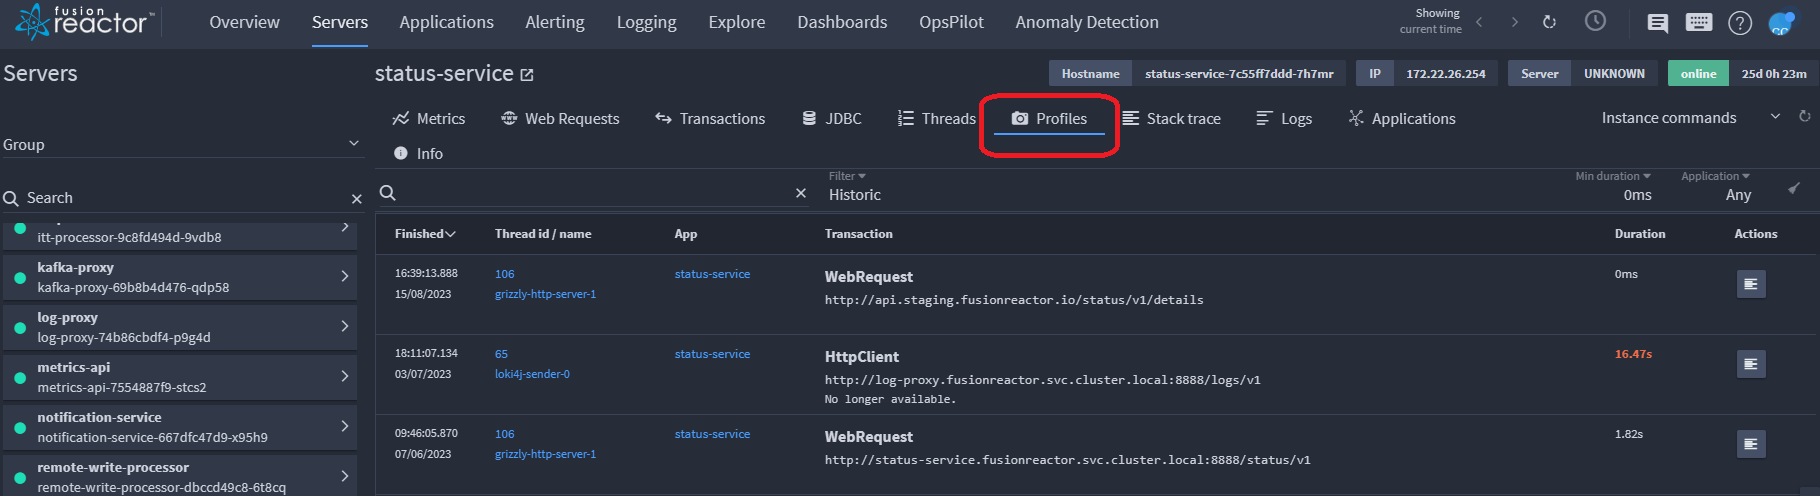The width and height of the screenshot is (1820, 496).
Task: Open the user avatar menu
Action: point(1781,22)
